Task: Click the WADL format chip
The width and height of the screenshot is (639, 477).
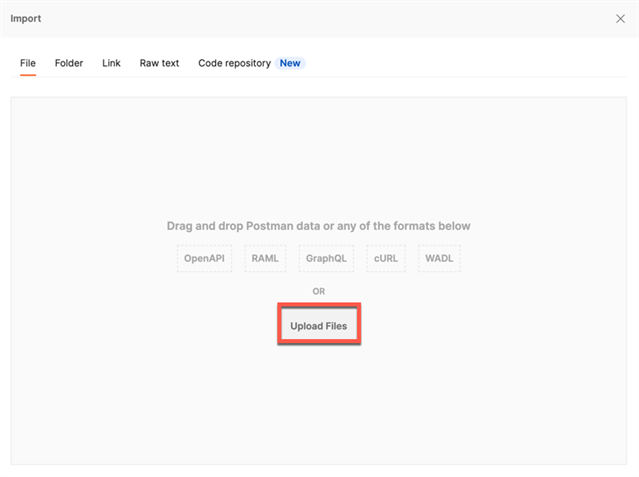Action: click(x=439, y=258)
